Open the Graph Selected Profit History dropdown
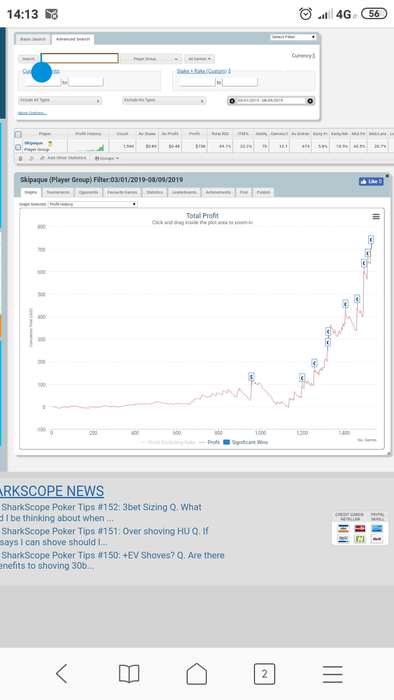This screenshot has width=394, height=700. tap(92, 204)
